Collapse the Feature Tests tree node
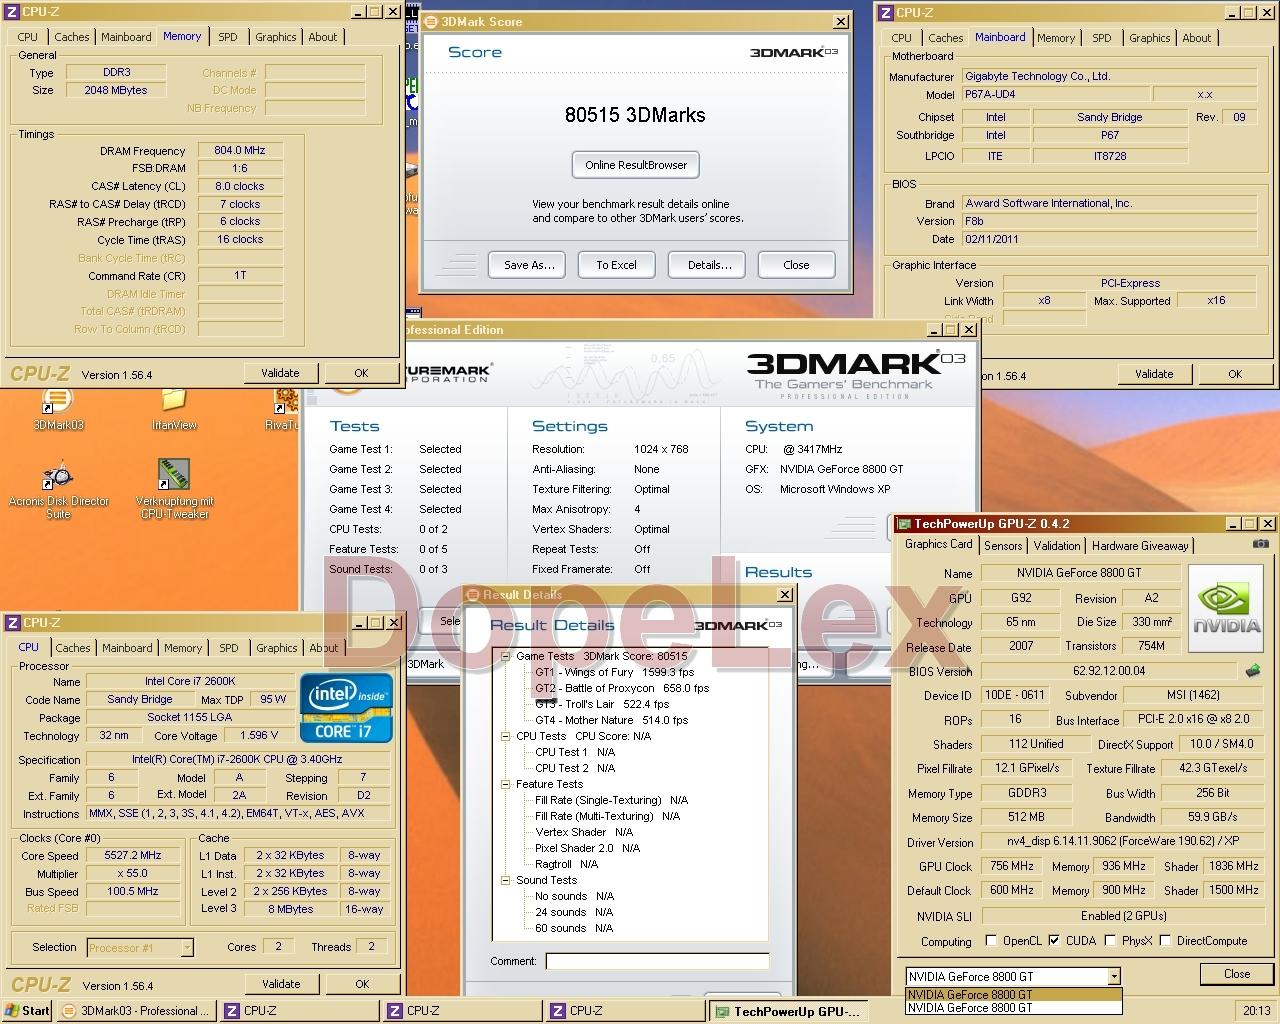 point(506,784)
